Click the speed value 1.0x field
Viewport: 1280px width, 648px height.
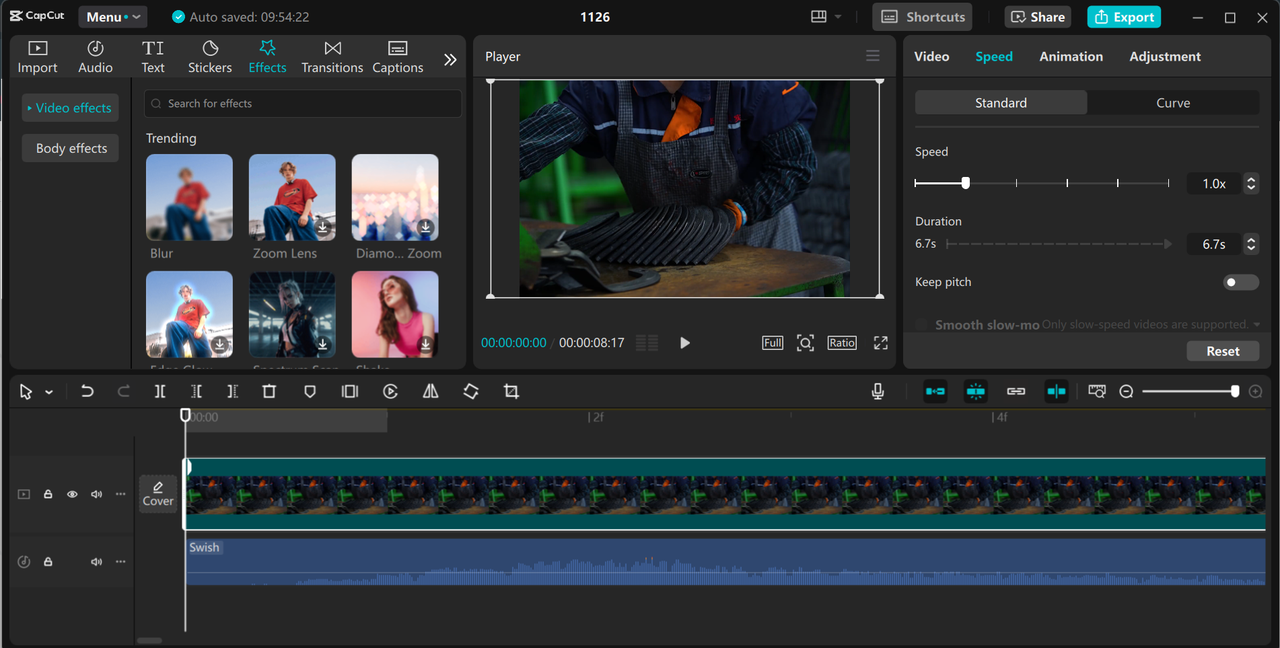pyautogui.click(x=1214, y=184)
